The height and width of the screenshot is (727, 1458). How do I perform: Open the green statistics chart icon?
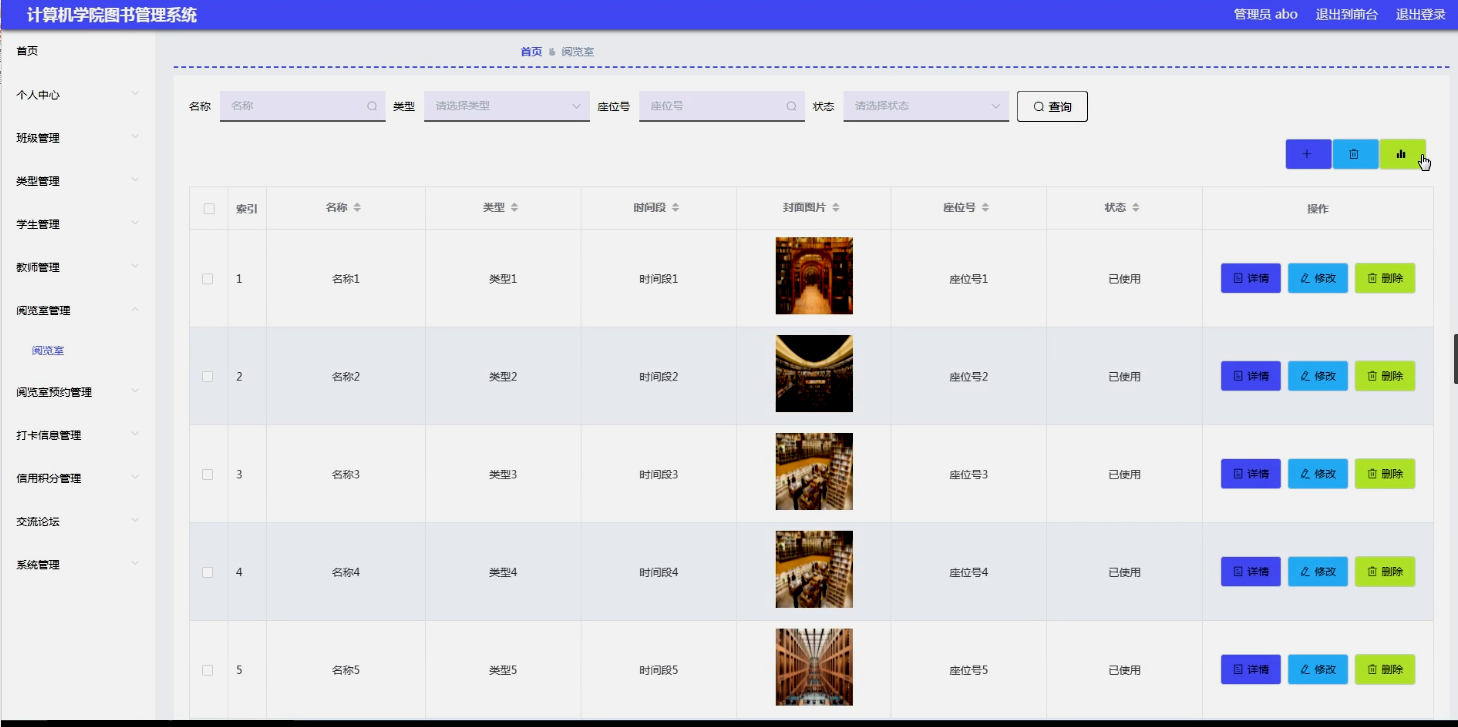tap(1399, 154)
